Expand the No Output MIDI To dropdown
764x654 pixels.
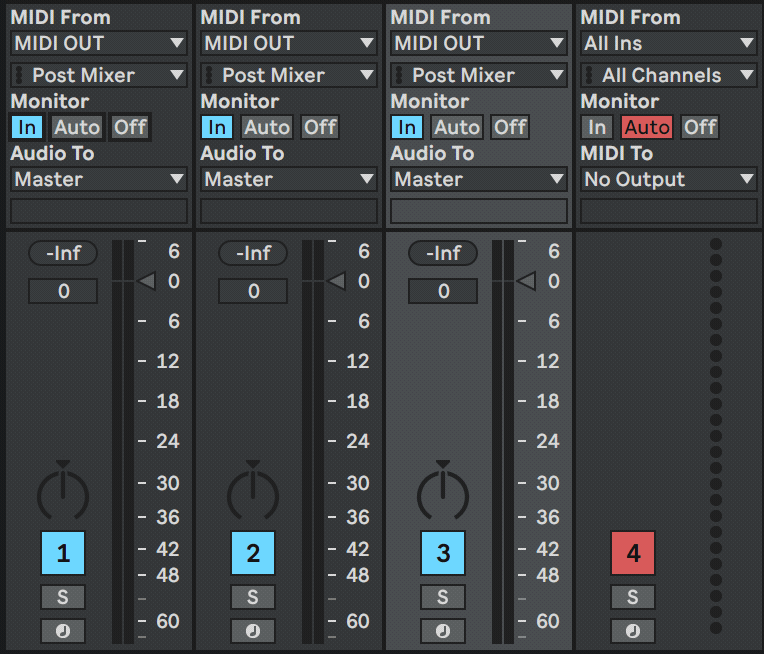click(669, 179)
